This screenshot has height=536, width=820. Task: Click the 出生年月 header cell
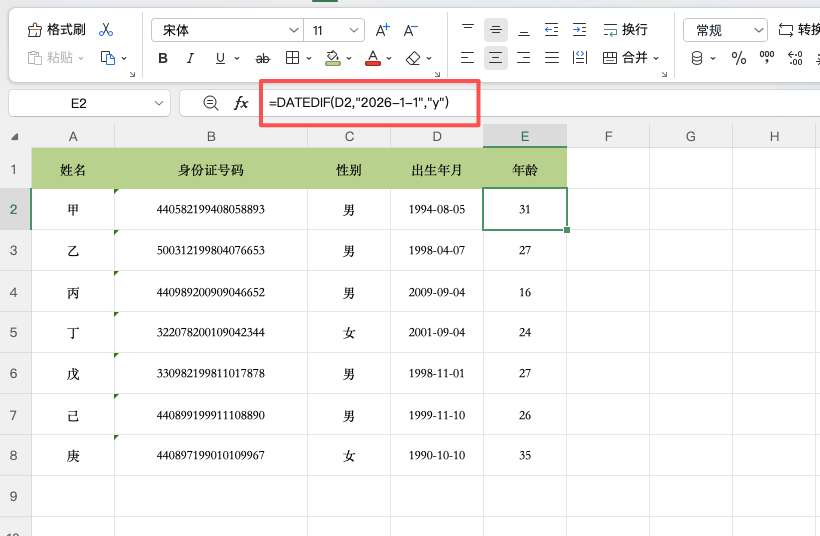[437, 169]
